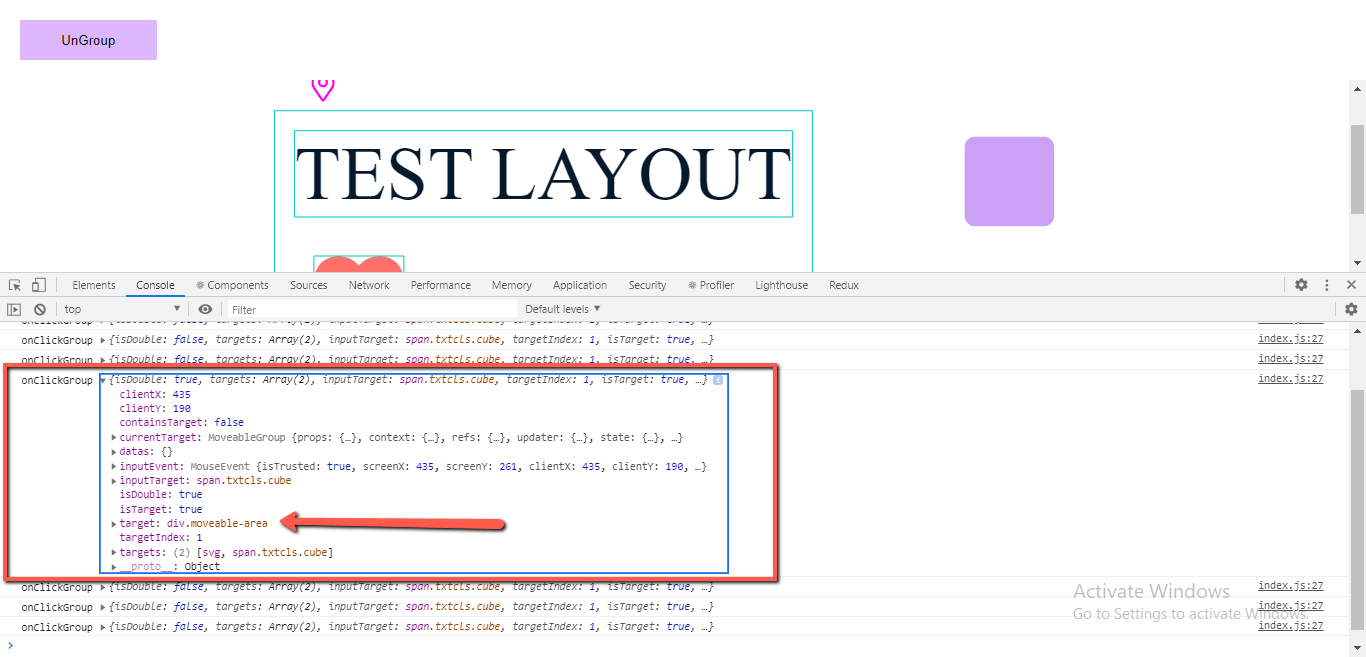Focus the console Filter input field

372,310
